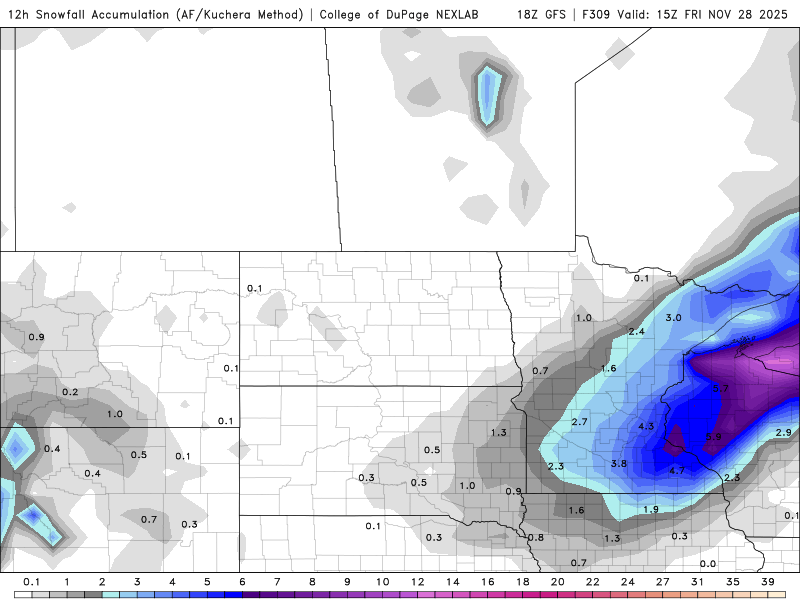Click the legend scale label 39
This screenshot has width=800, height=600.
(767, 582)
